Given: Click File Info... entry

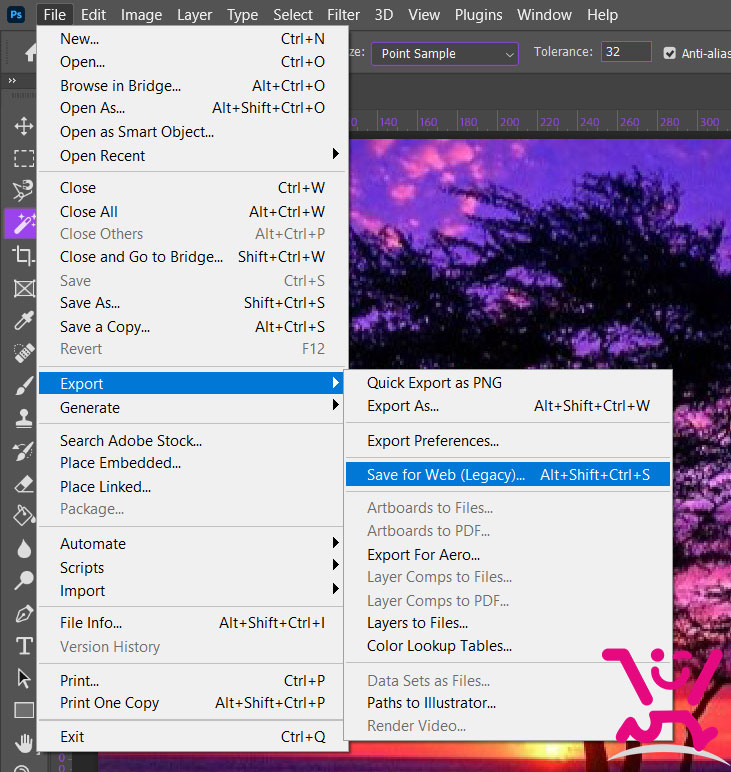Looking at the screenshot, I should click(x=192, y=623).
